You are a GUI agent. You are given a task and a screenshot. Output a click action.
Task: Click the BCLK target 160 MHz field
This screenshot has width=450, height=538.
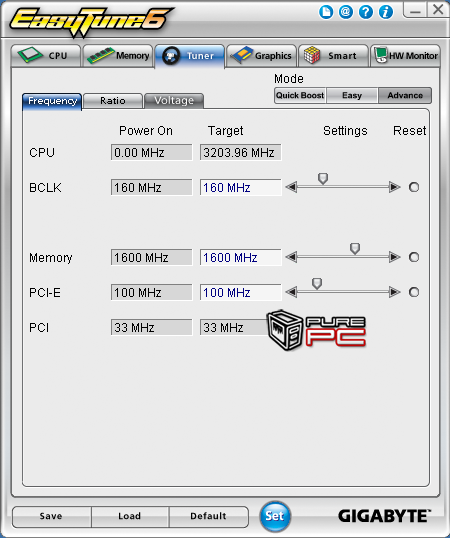[240, 187]
